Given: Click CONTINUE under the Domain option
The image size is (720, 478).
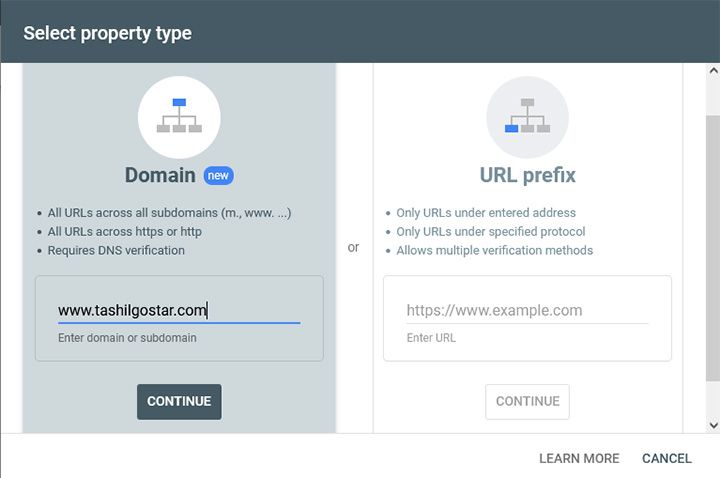Looking at the screenshot, I should pos(179,402).
